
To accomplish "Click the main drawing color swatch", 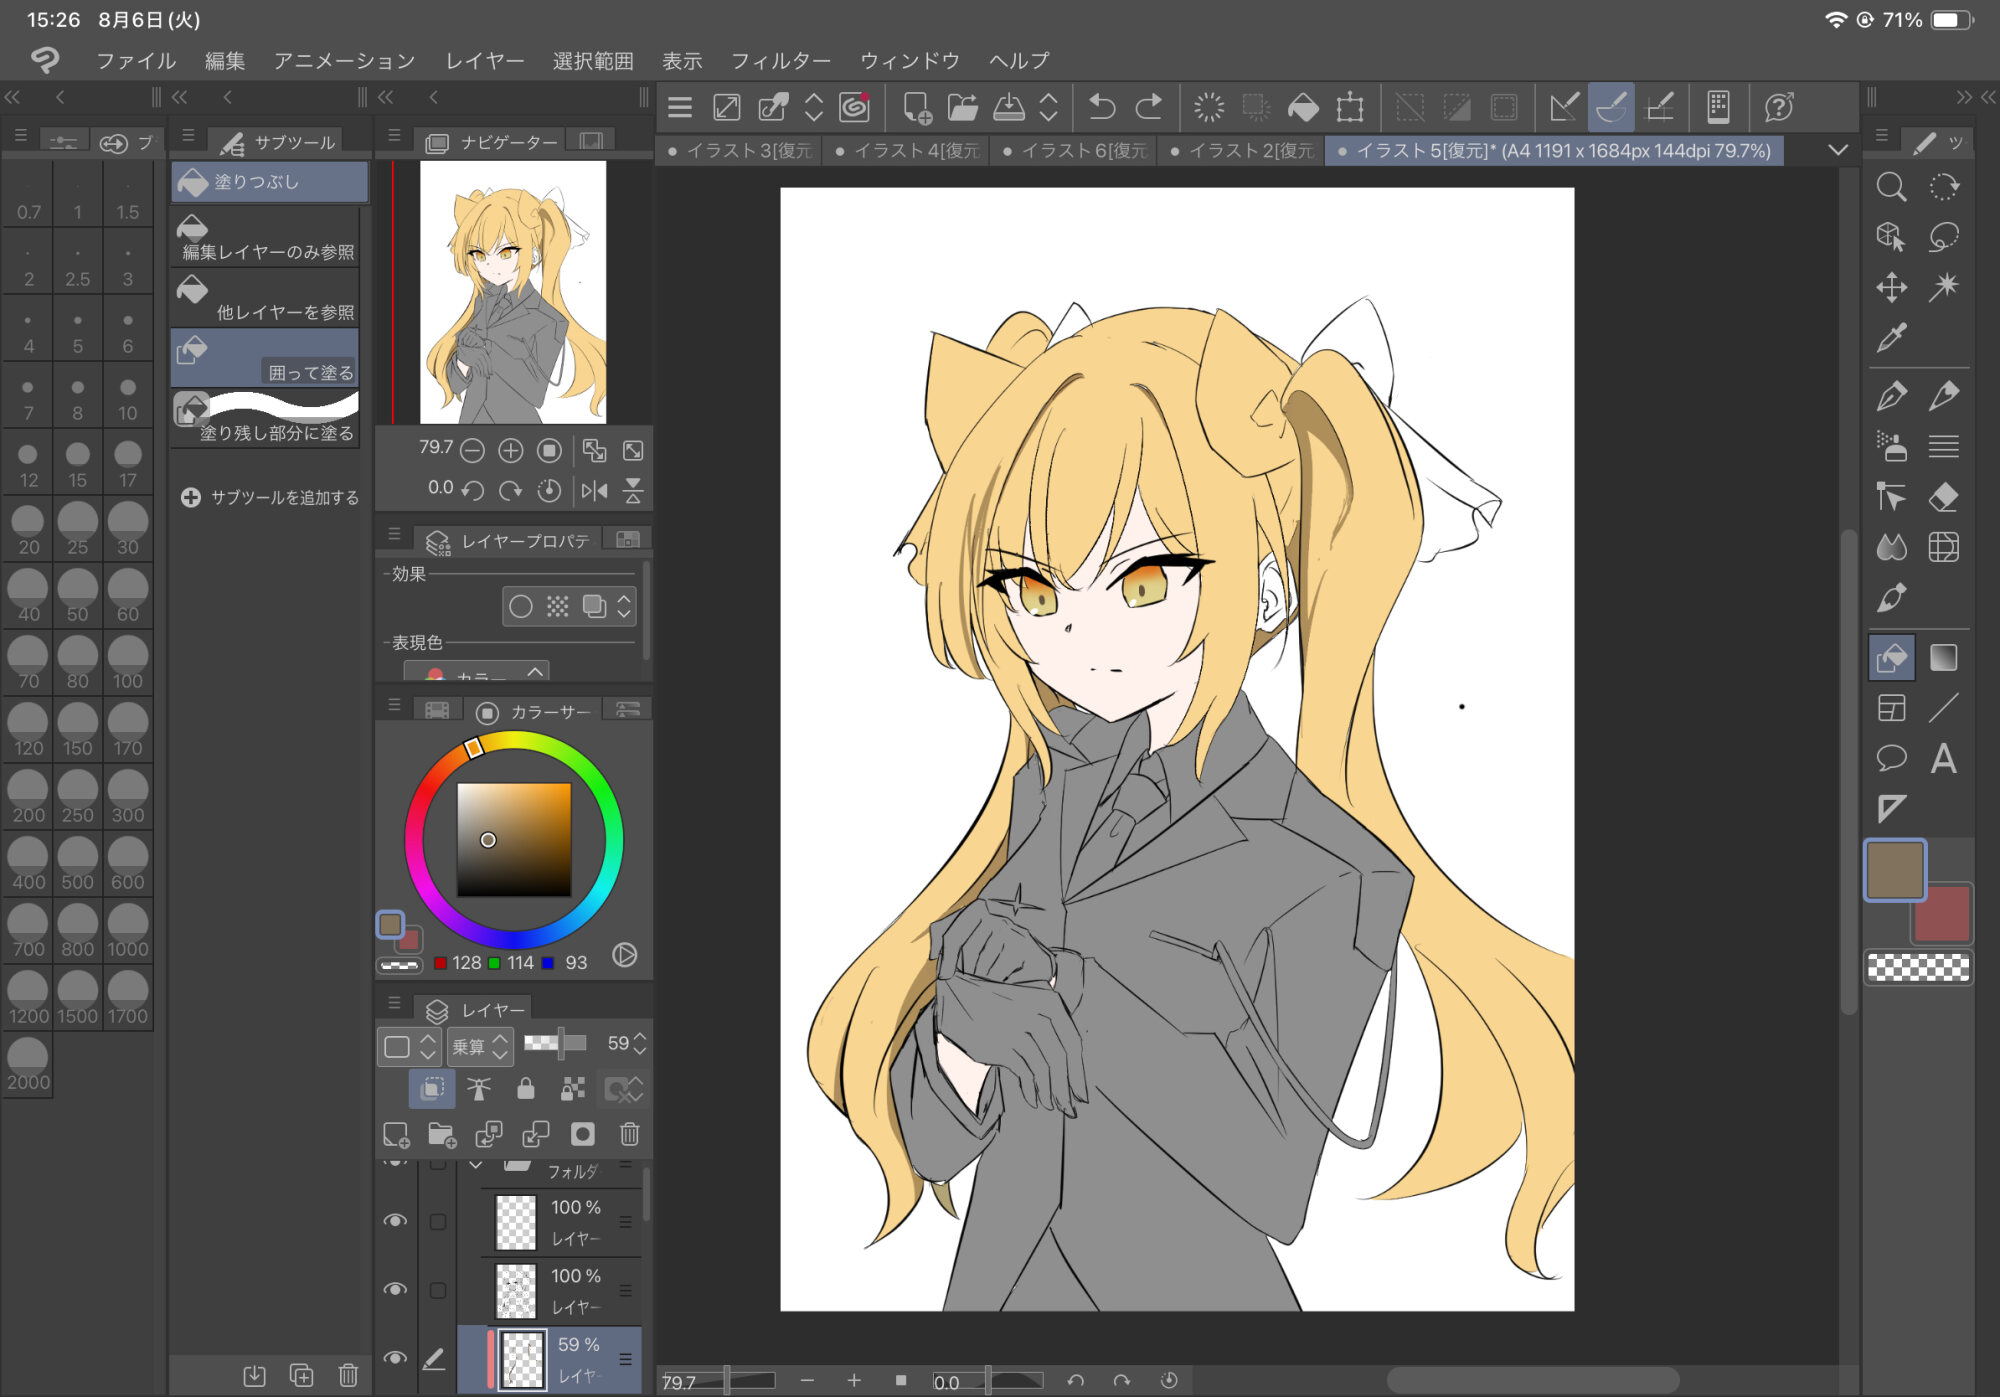I will [x=1894, y=870].
